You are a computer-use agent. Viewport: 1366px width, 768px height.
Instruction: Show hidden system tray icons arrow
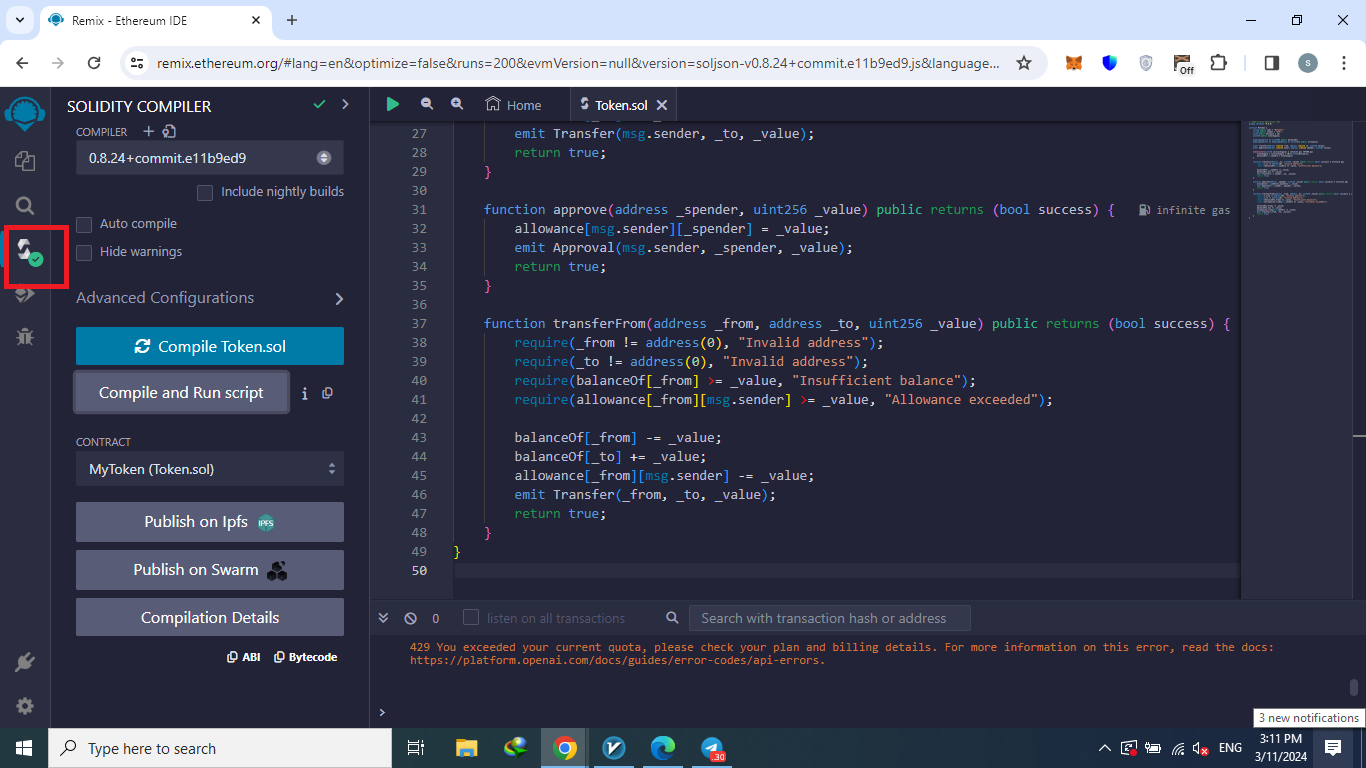[1104, 748]
